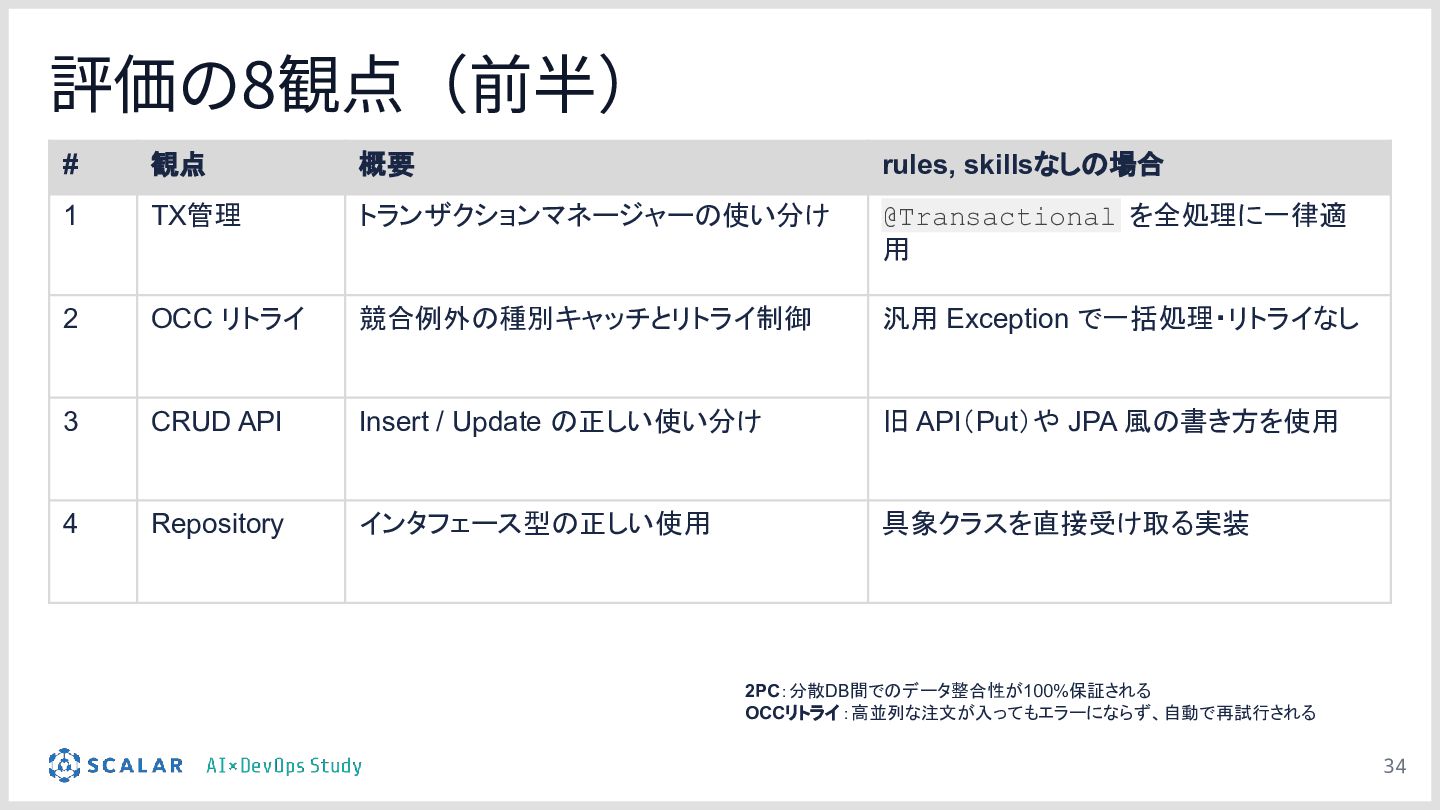Viewport: 1440px width, 810px height.
Task: Select the CRUD API cell
Action: 216,422
